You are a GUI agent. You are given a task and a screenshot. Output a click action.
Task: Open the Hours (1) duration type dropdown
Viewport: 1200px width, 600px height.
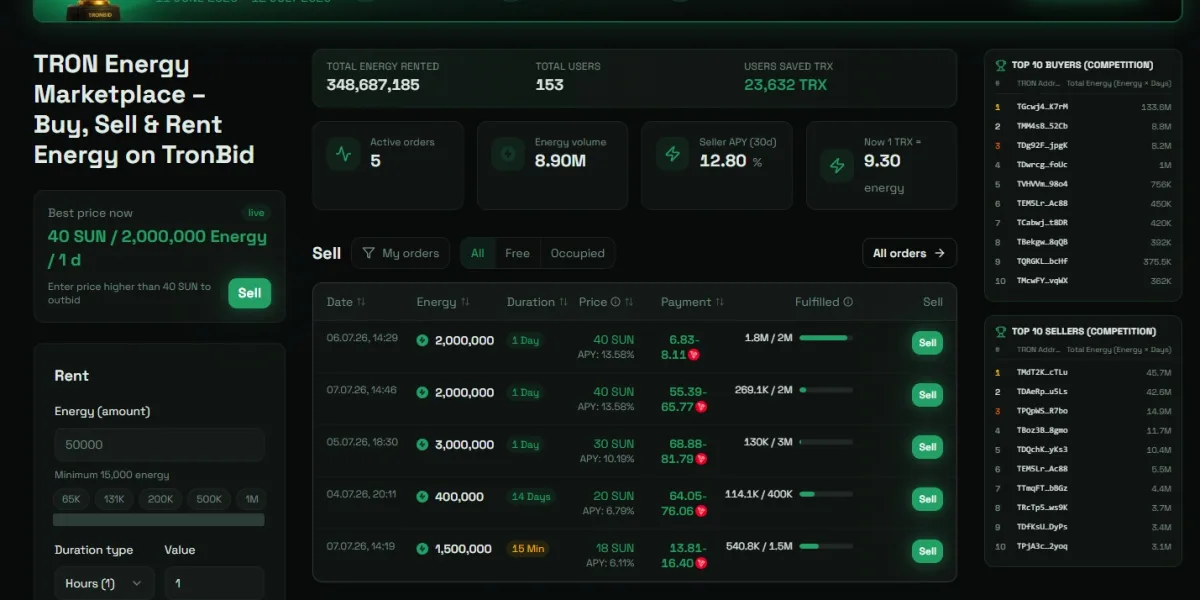(x=103, y=583)
